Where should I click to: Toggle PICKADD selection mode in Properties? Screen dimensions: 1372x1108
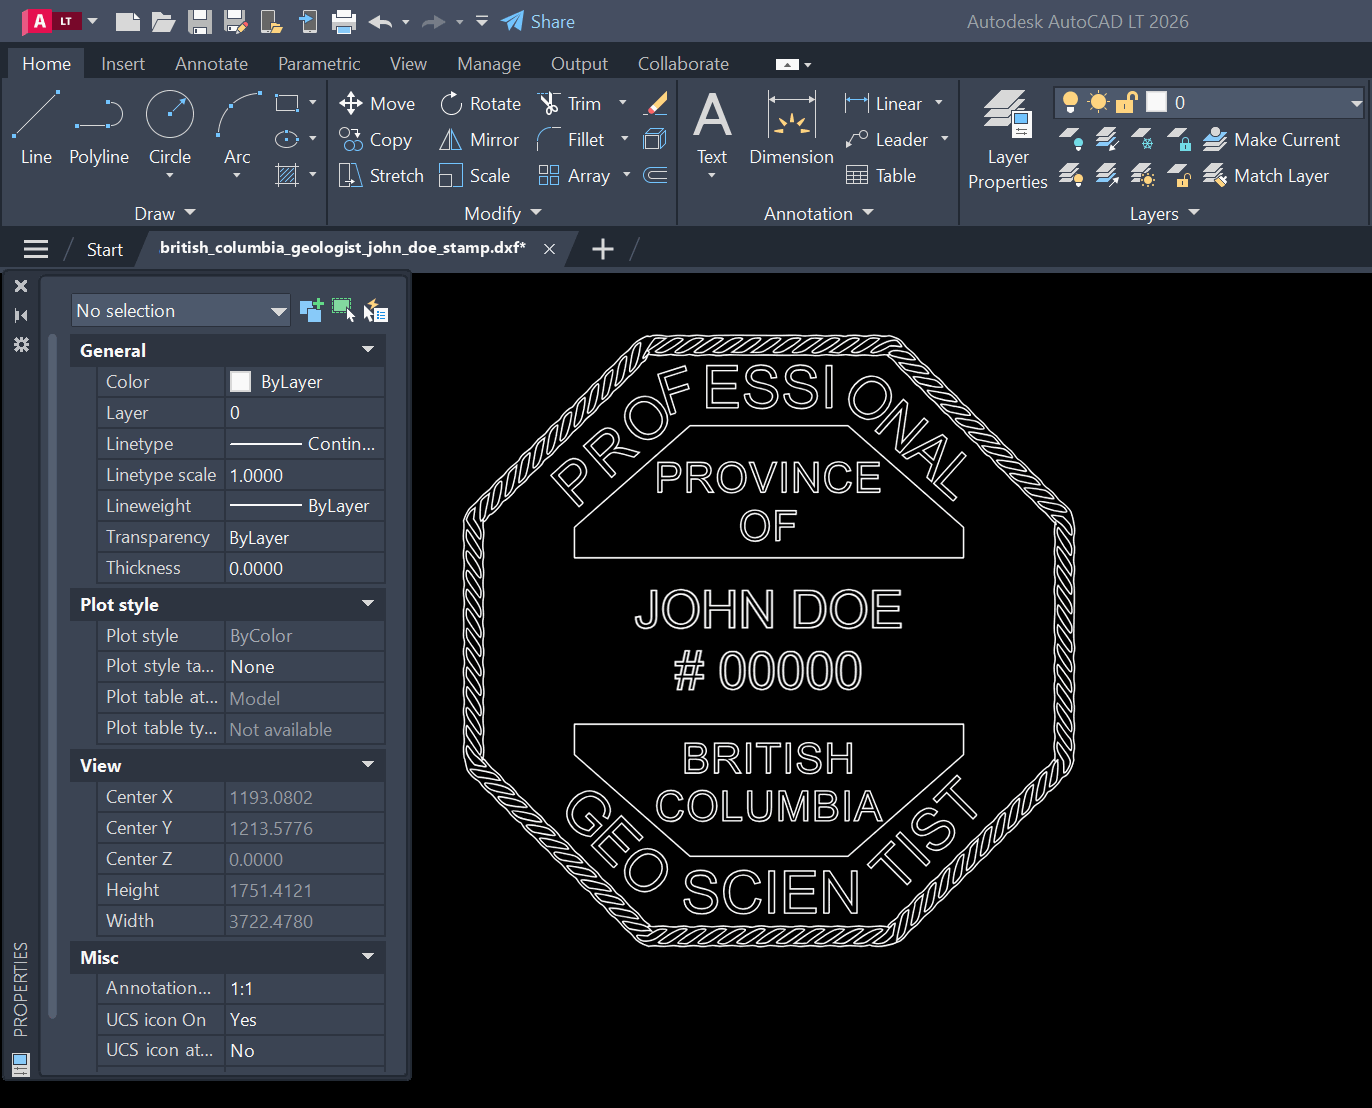click(x=311, y=310)
